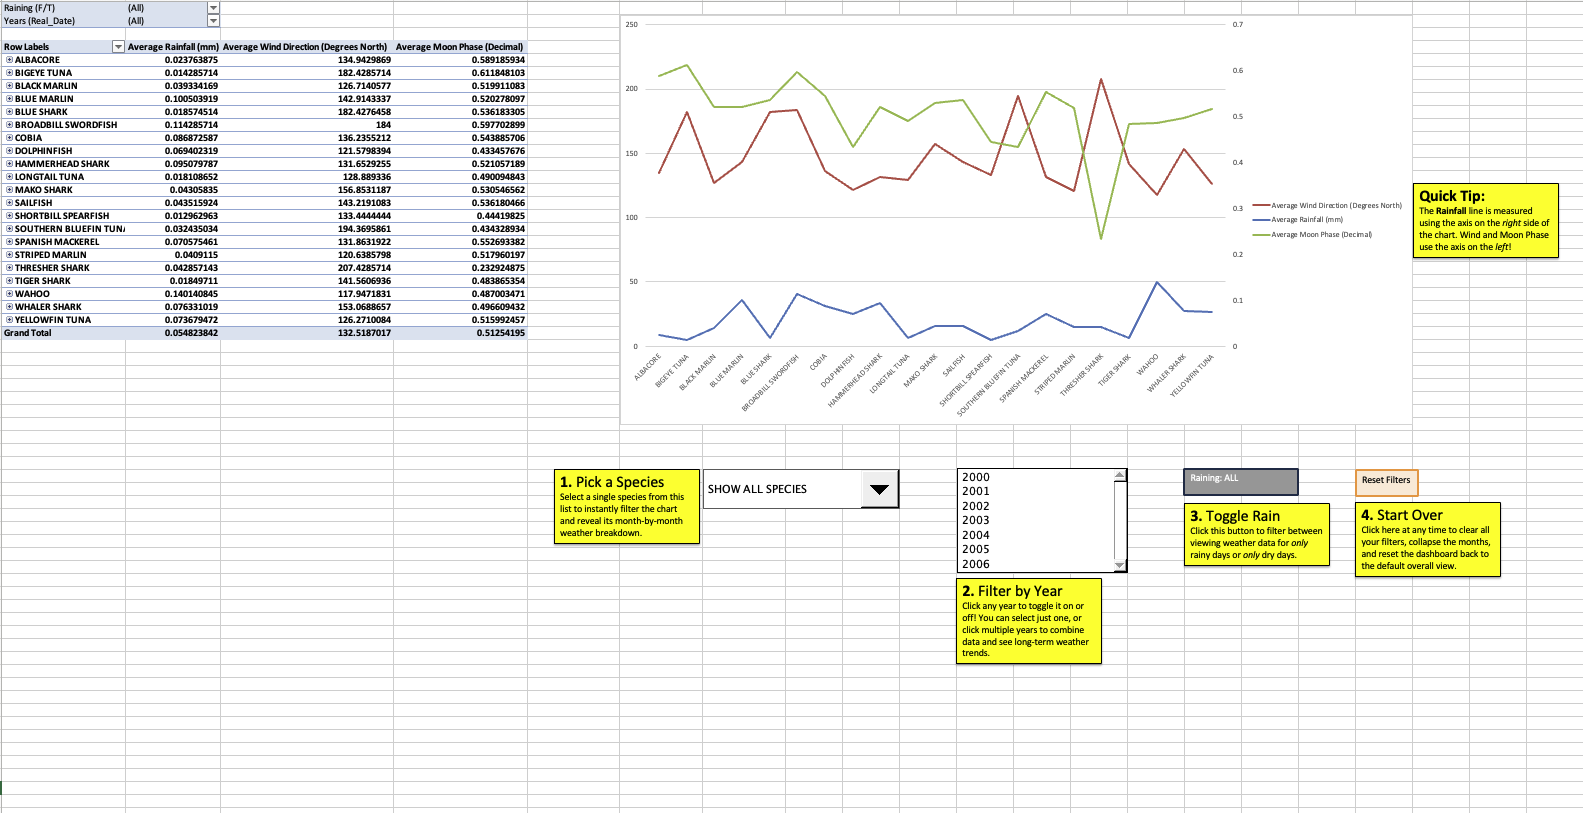Expand the BLACK MARLIN row
The height and width of the screenshot is (813, 1583).
(x=9, y=86)
